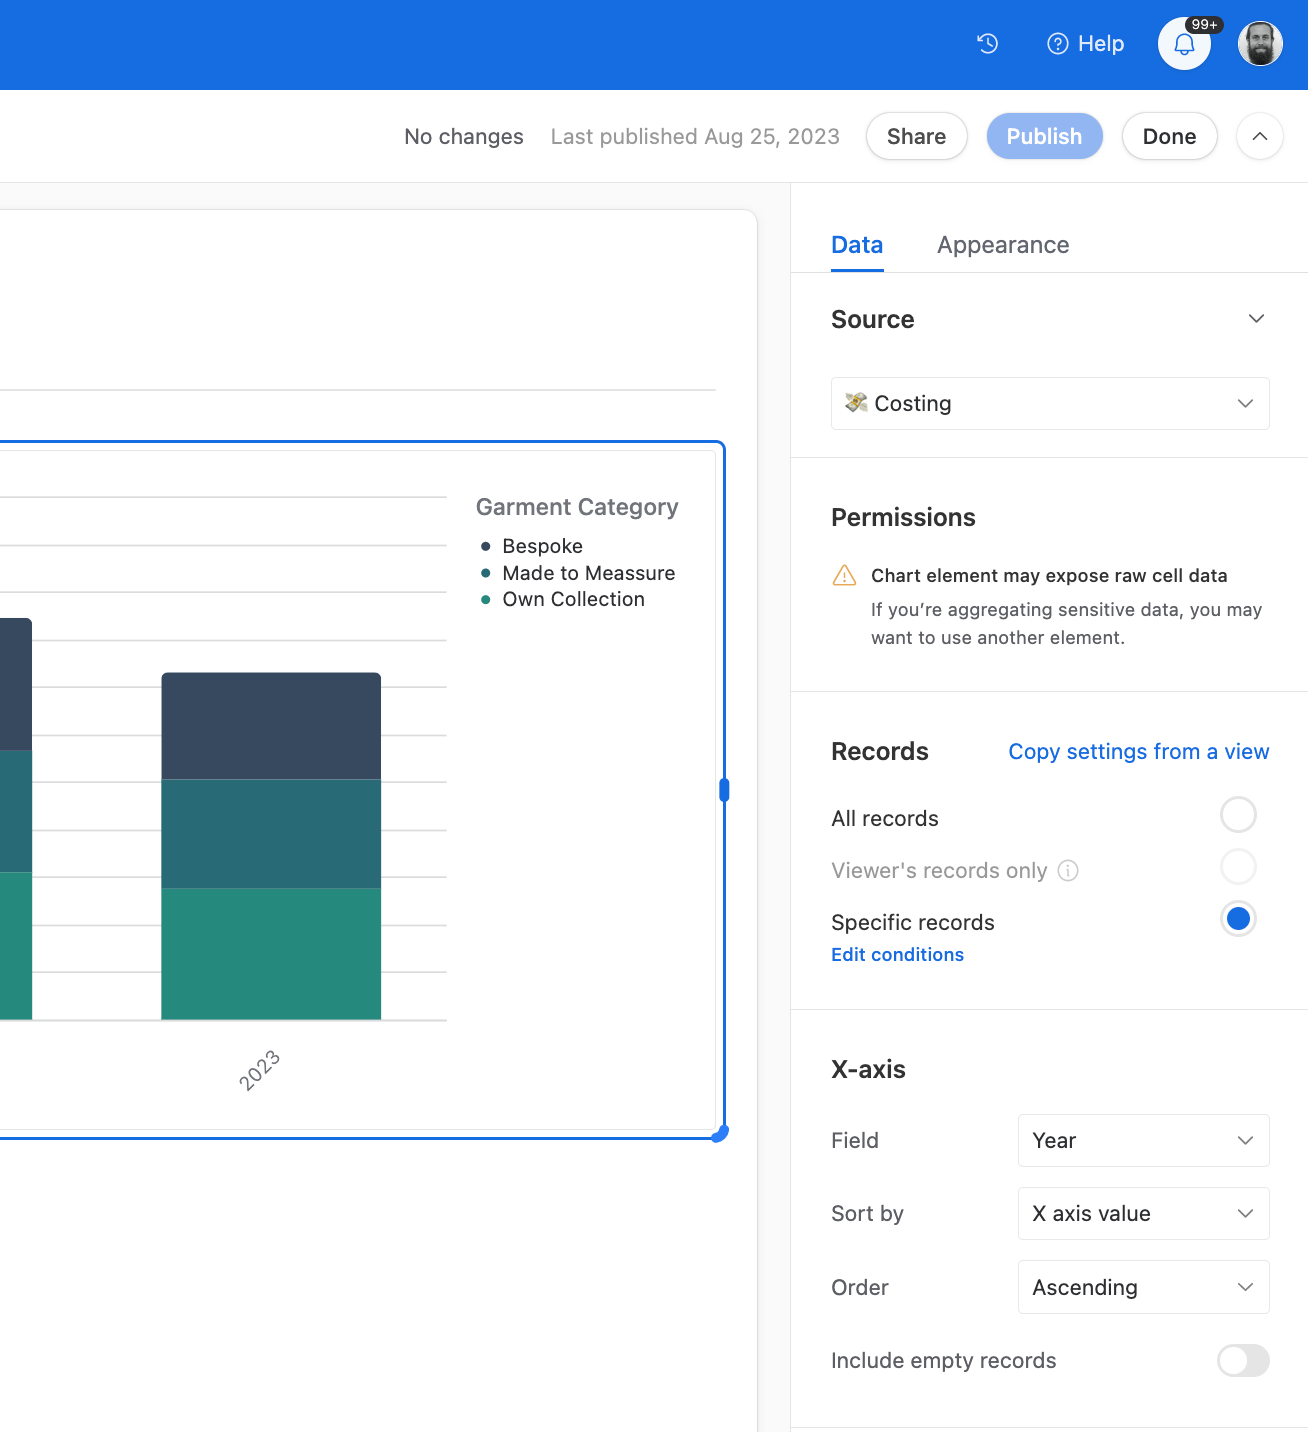Select Viewer's records only radio button

pyautogui.click(x=1238, y=866)
